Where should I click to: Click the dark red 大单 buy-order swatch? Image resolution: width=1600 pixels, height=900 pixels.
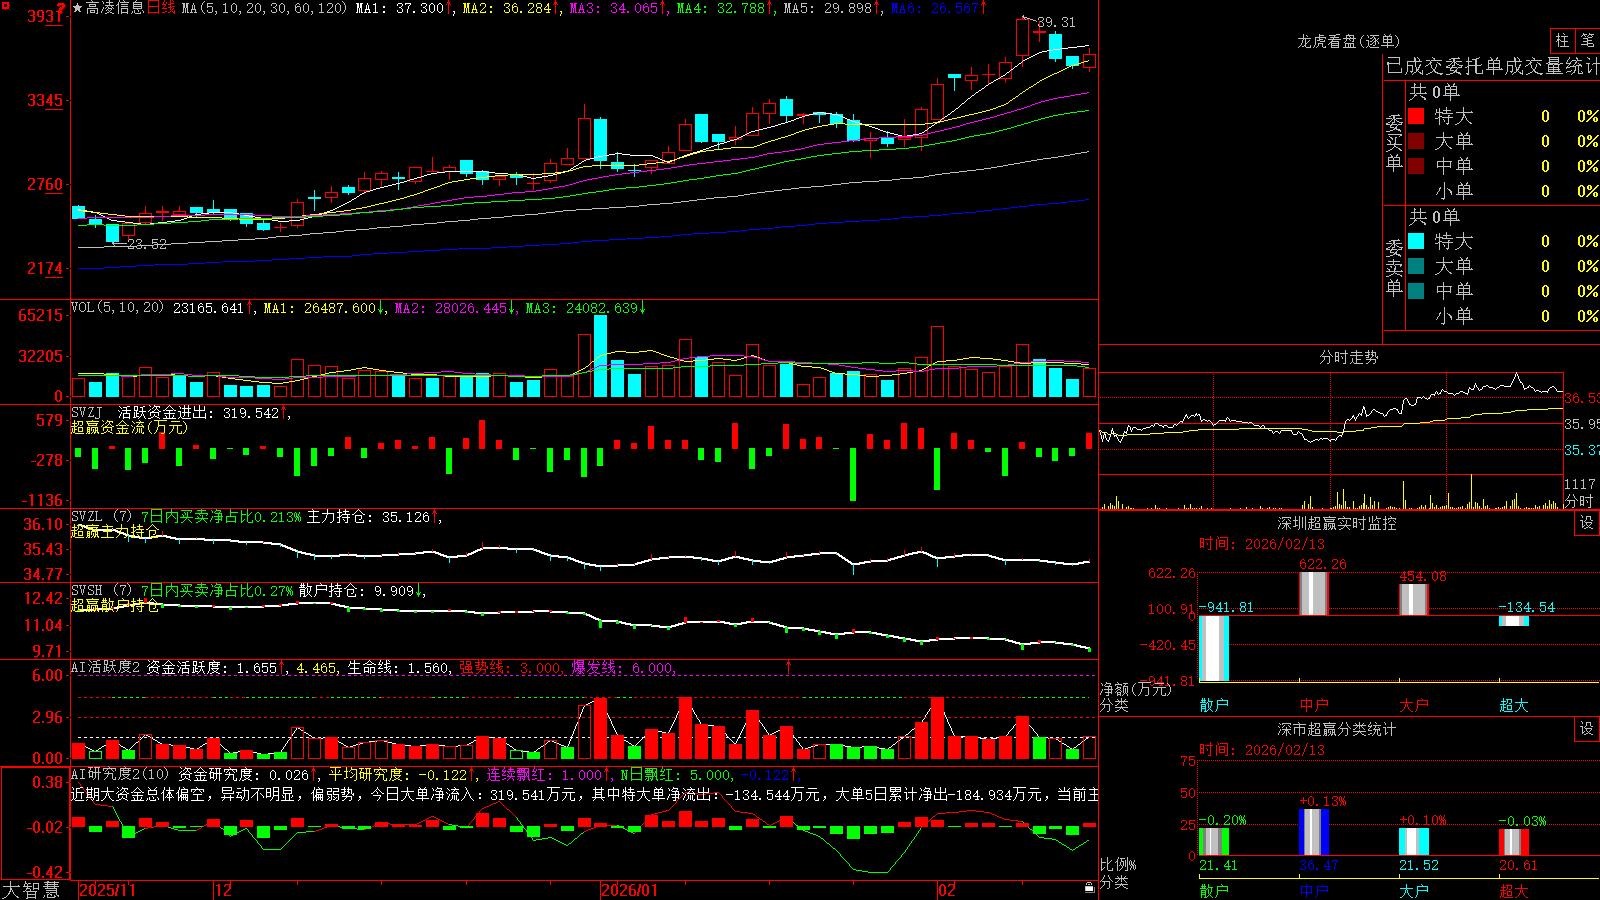(1416, 141)
